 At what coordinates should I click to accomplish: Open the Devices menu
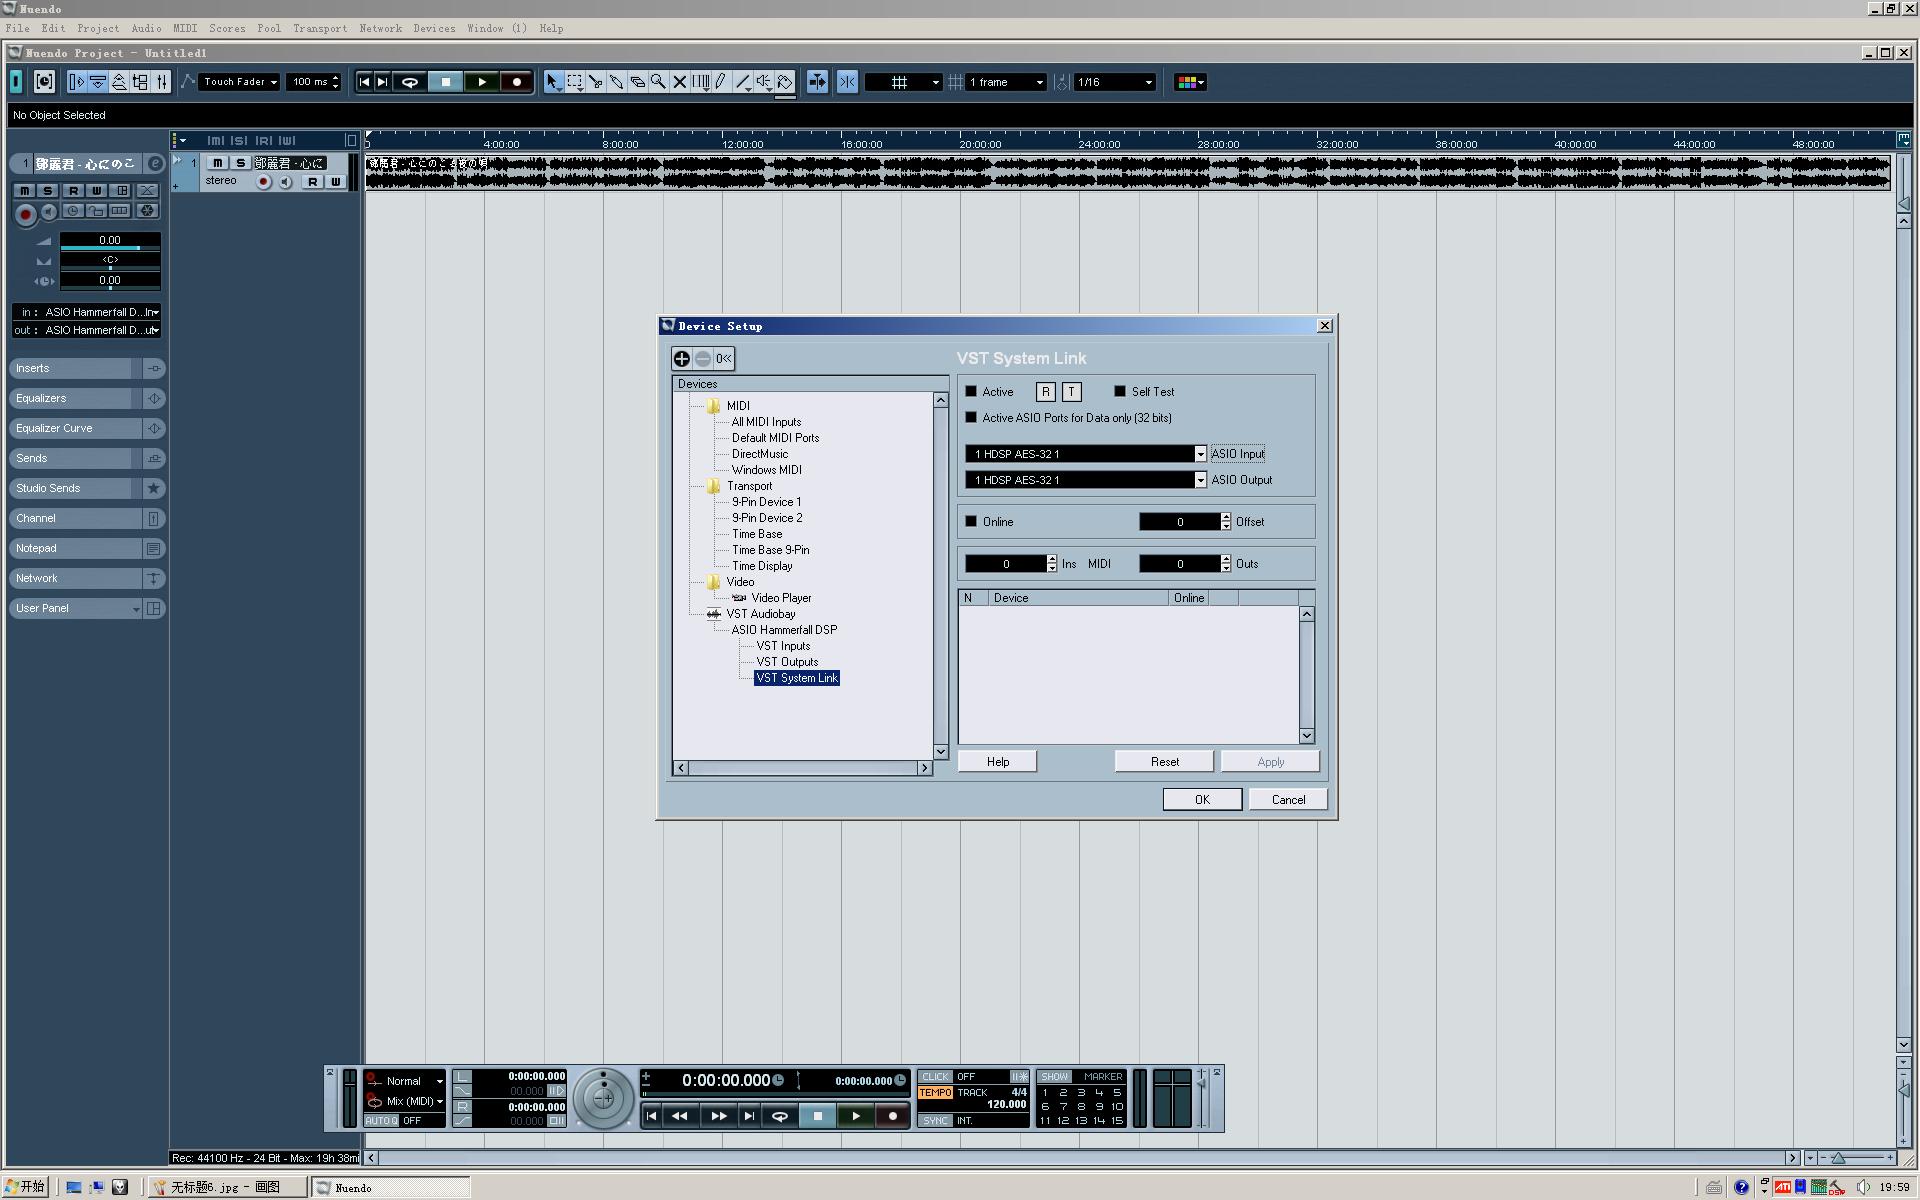click(x=434, y=28)
